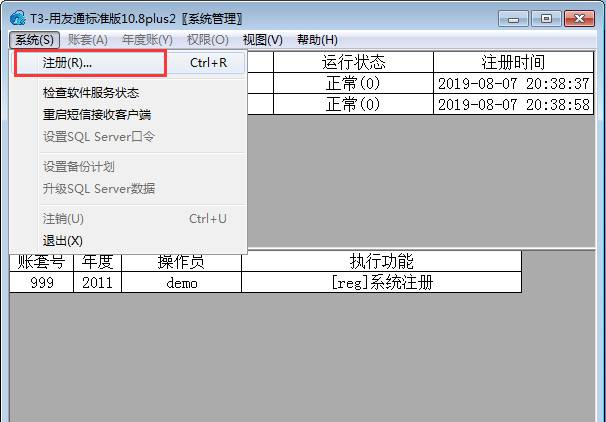Click the 操作员 column header
Screen dimensions: 606x422
coord(181,262)
